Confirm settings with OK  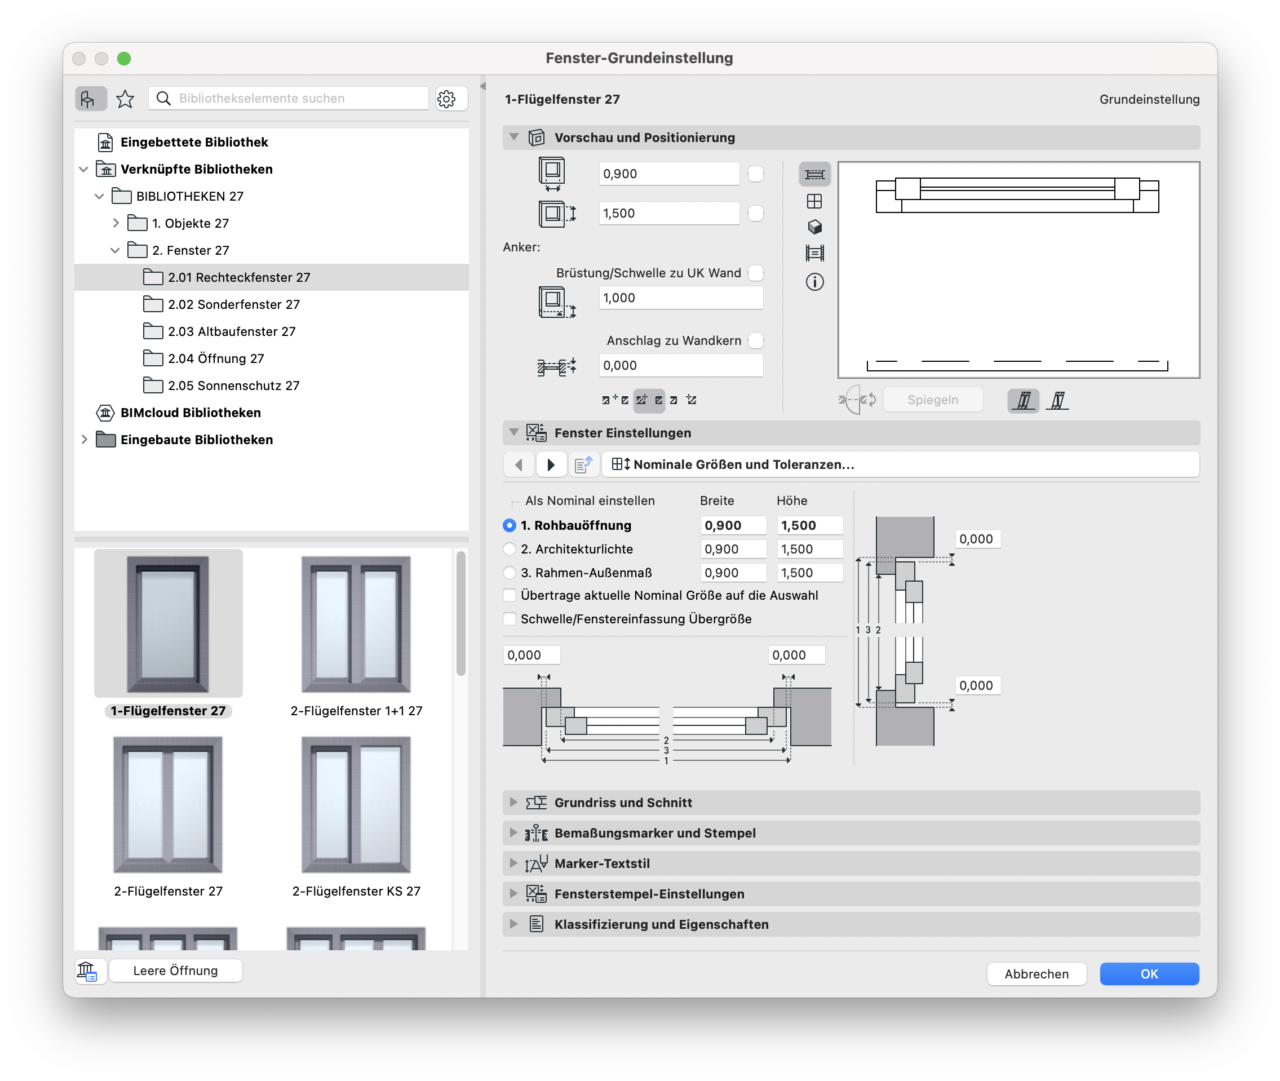click(x=1148, y=973)
